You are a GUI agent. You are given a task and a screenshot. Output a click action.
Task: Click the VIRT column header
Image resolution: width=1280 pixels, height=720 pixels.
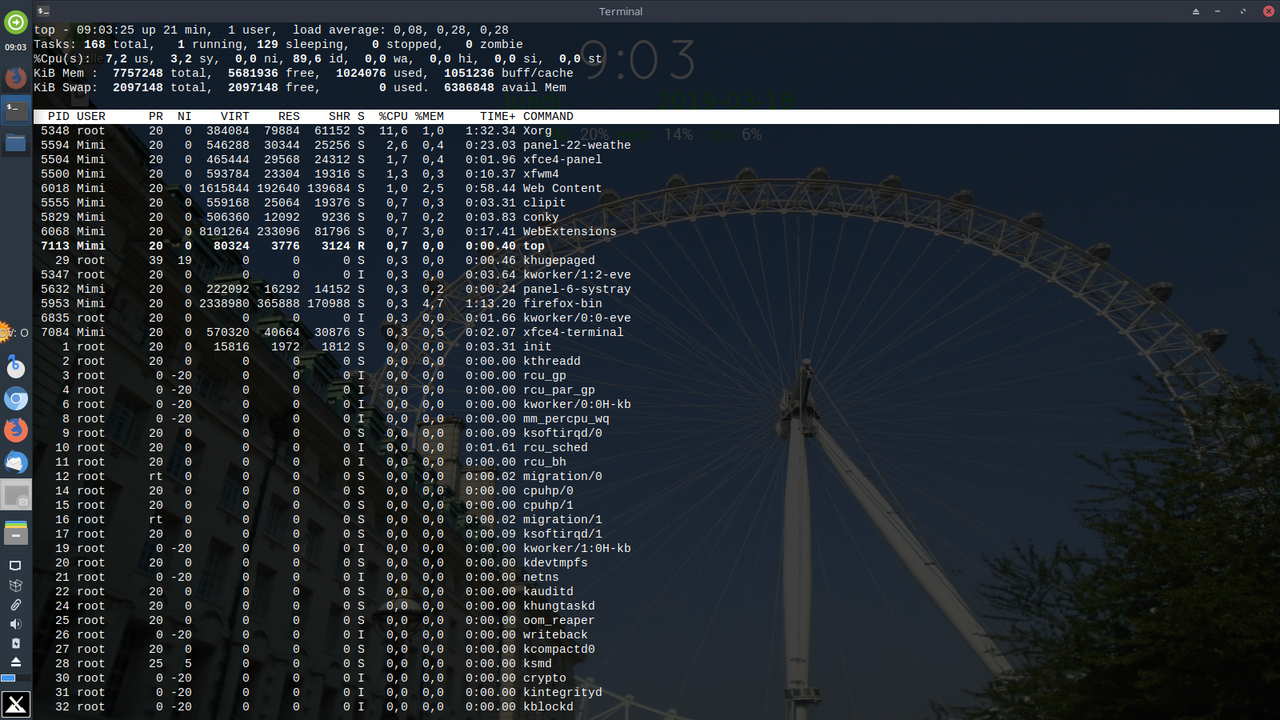235,117
